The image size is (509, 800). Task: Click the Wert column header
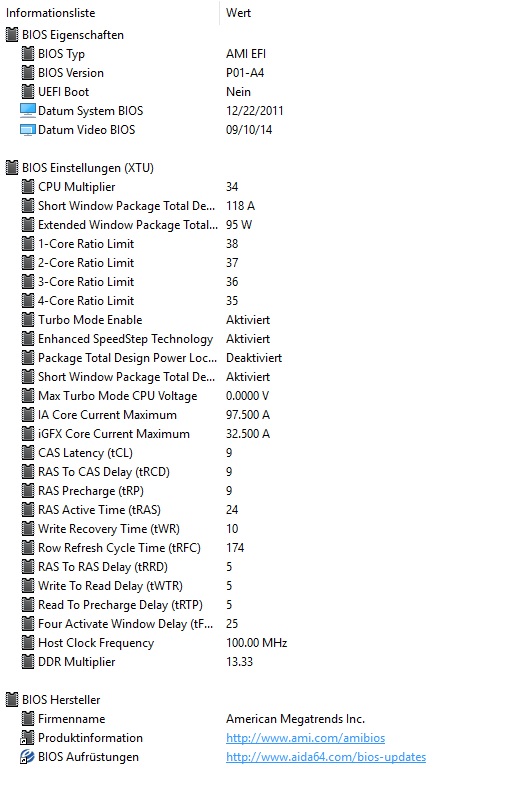(x=238, y=13)
